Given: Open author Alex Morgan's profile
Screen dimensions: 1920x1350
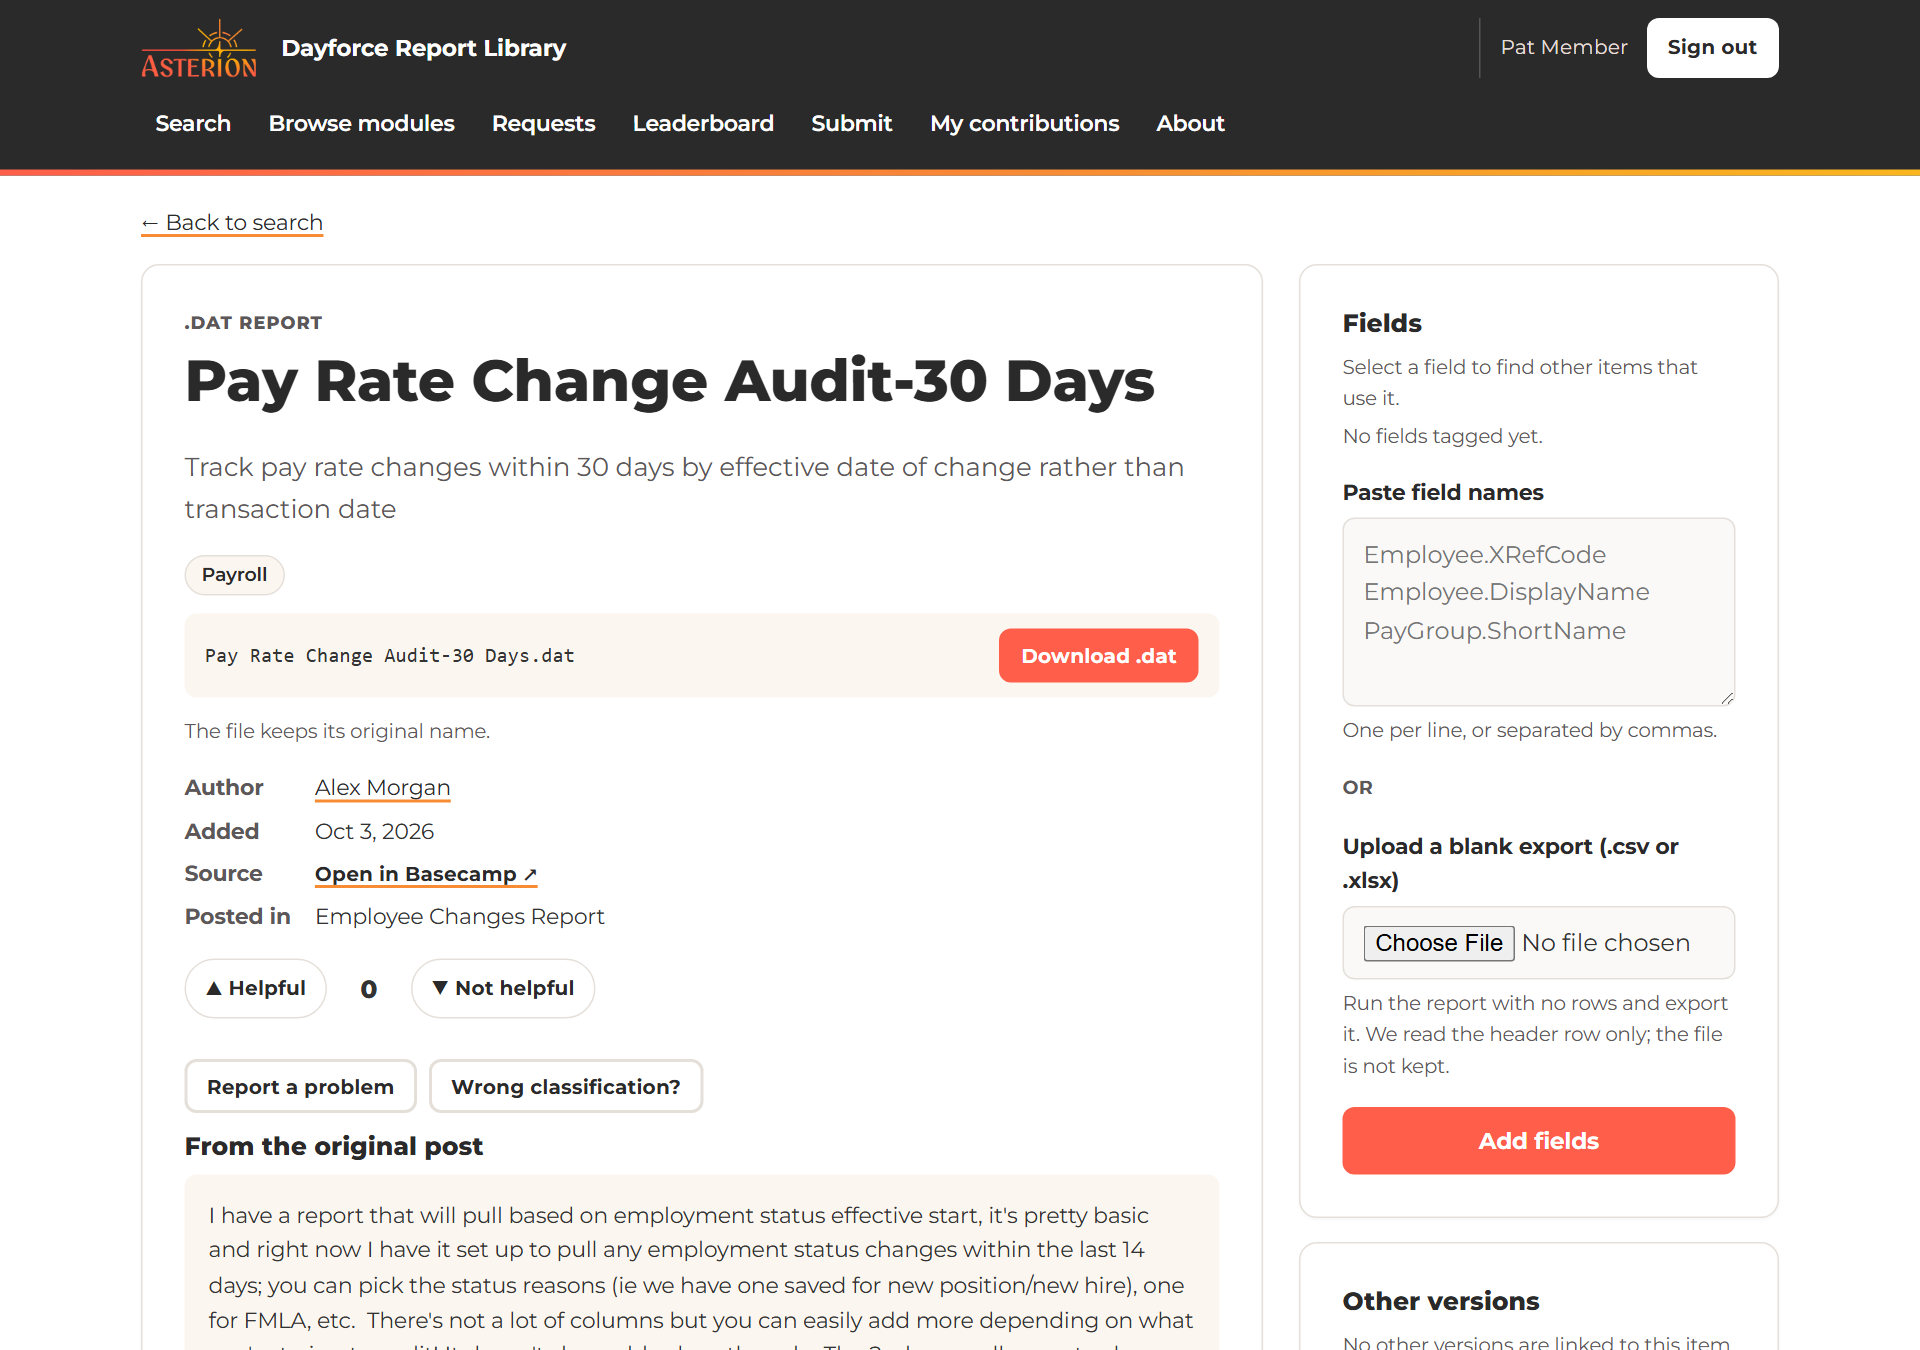Looking at the screenshot, I should [382, 788].
